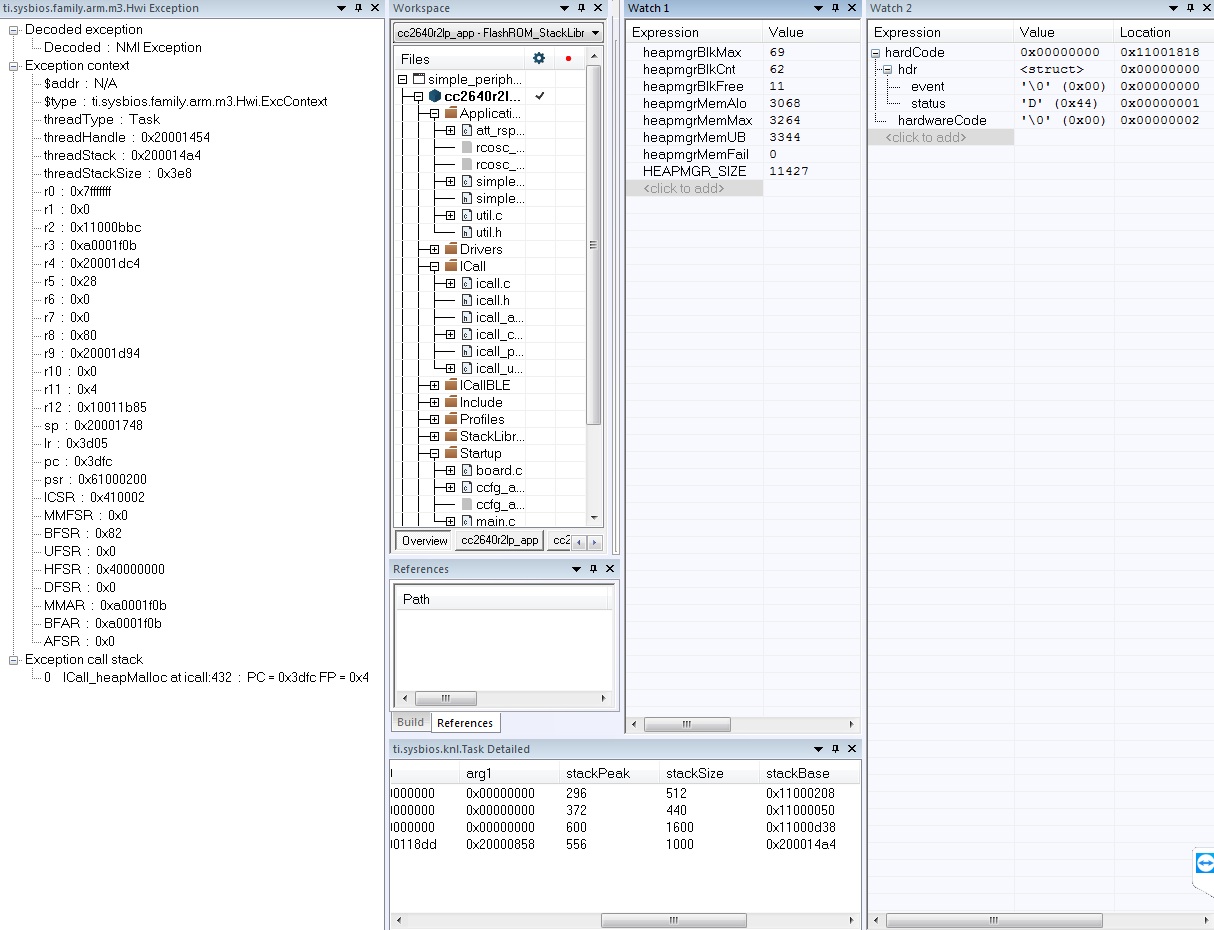This screenshot has height=930, width=1214.
Task: Pin the References panel
Action: point(593,569)
